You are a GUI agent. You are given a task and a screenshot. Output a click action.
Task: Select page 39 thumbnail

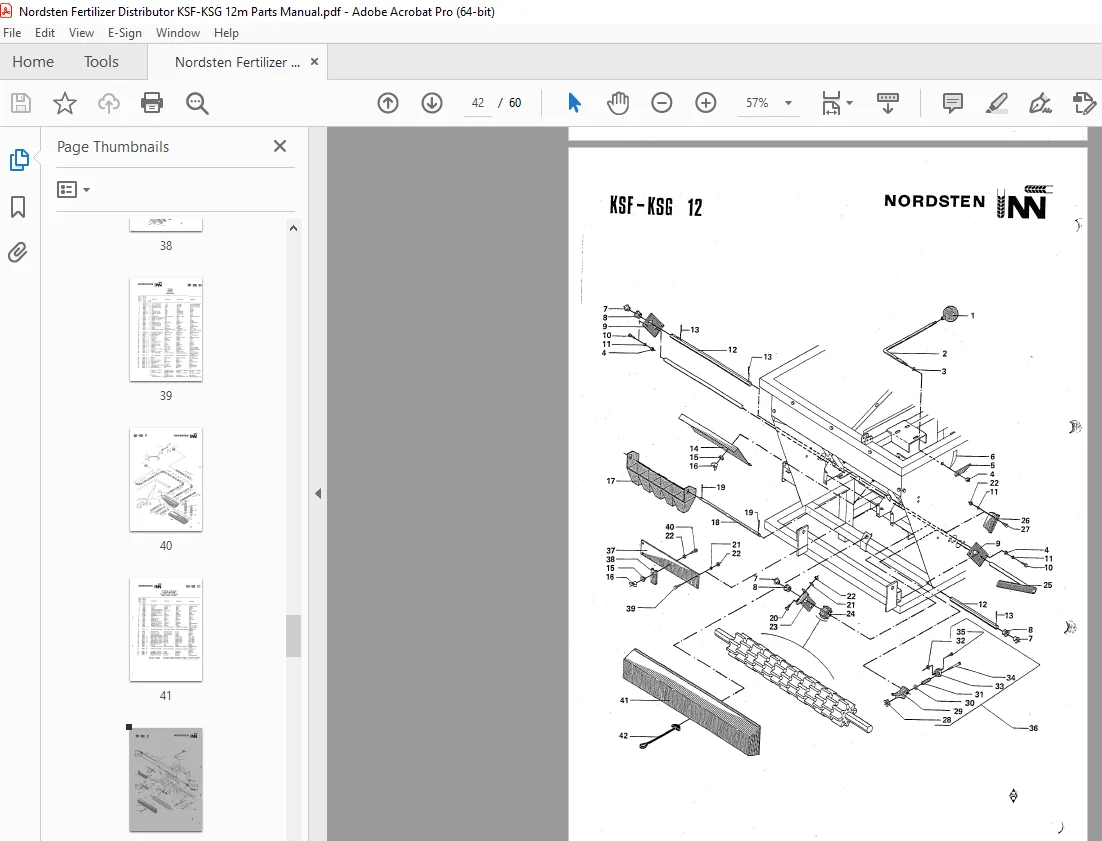(x=166, y=330)
